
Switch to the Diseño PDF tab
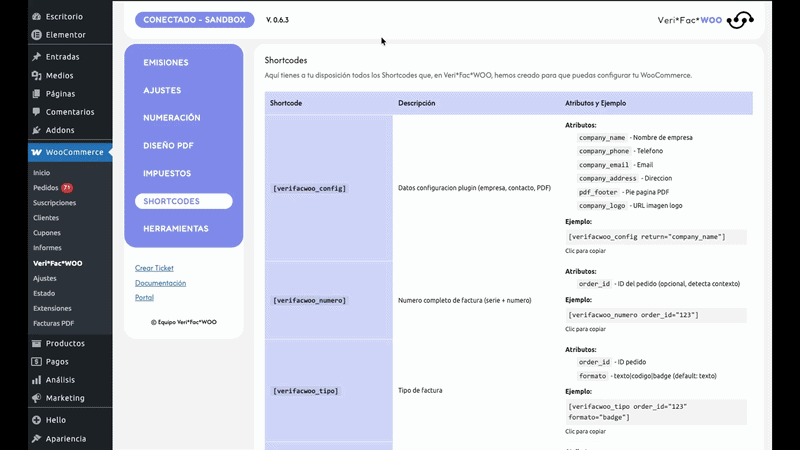tap(168, 145)
